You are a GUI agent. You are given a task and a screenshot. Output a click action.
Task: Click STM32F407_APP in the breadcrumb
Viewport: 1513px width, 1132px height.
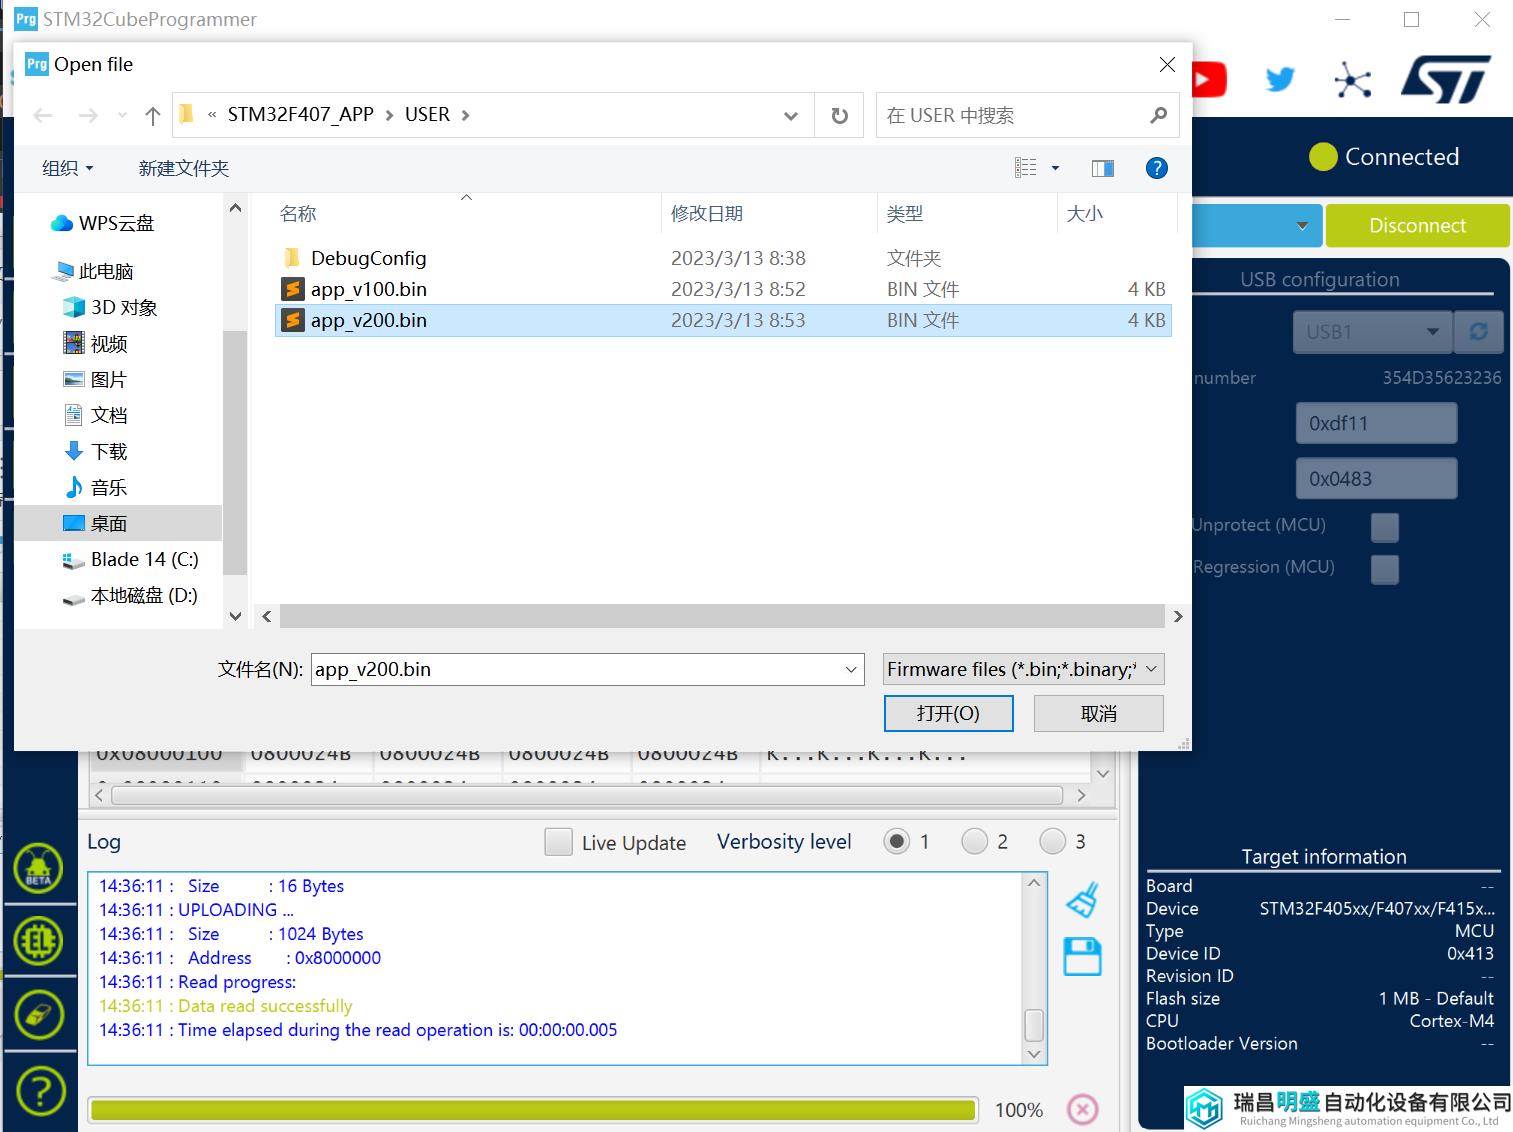point(300,115)
